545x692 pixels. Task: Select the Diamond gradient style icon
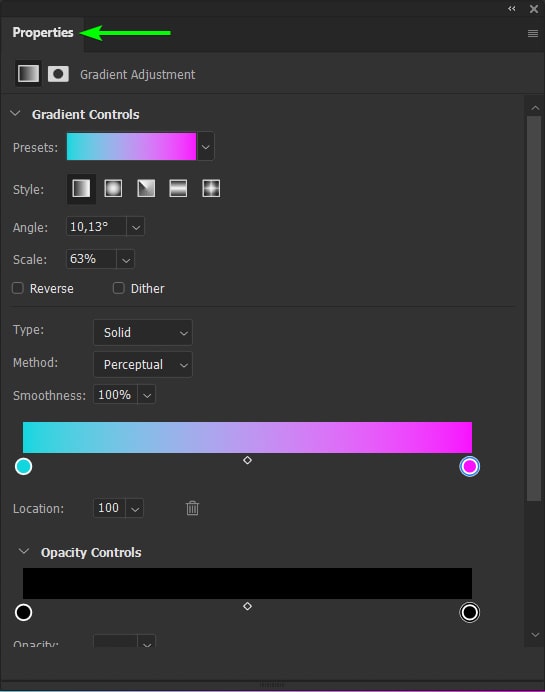point(211,188)
